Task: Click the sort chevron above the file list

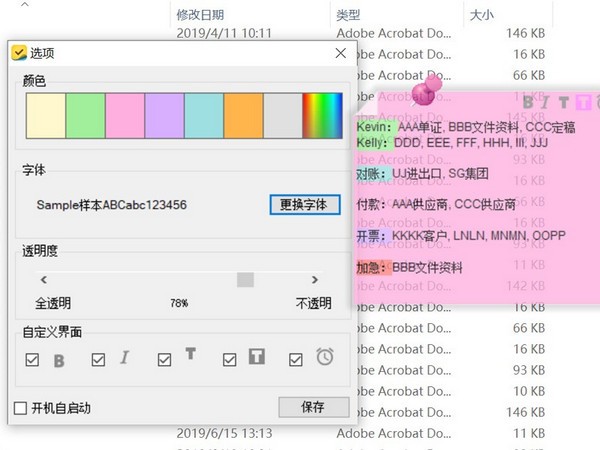Action: tap(24, 4)
